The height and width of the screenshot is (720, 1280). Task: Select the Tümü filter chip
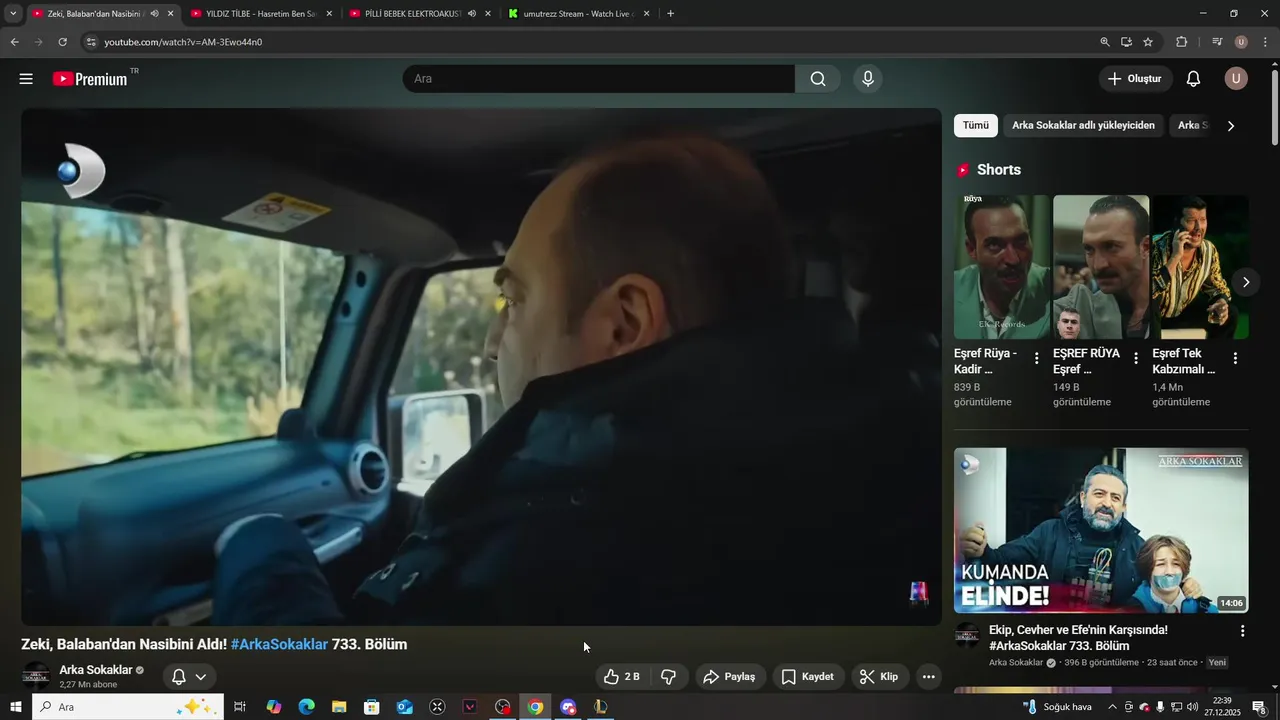pyautogui.click(x=976, y=126)
